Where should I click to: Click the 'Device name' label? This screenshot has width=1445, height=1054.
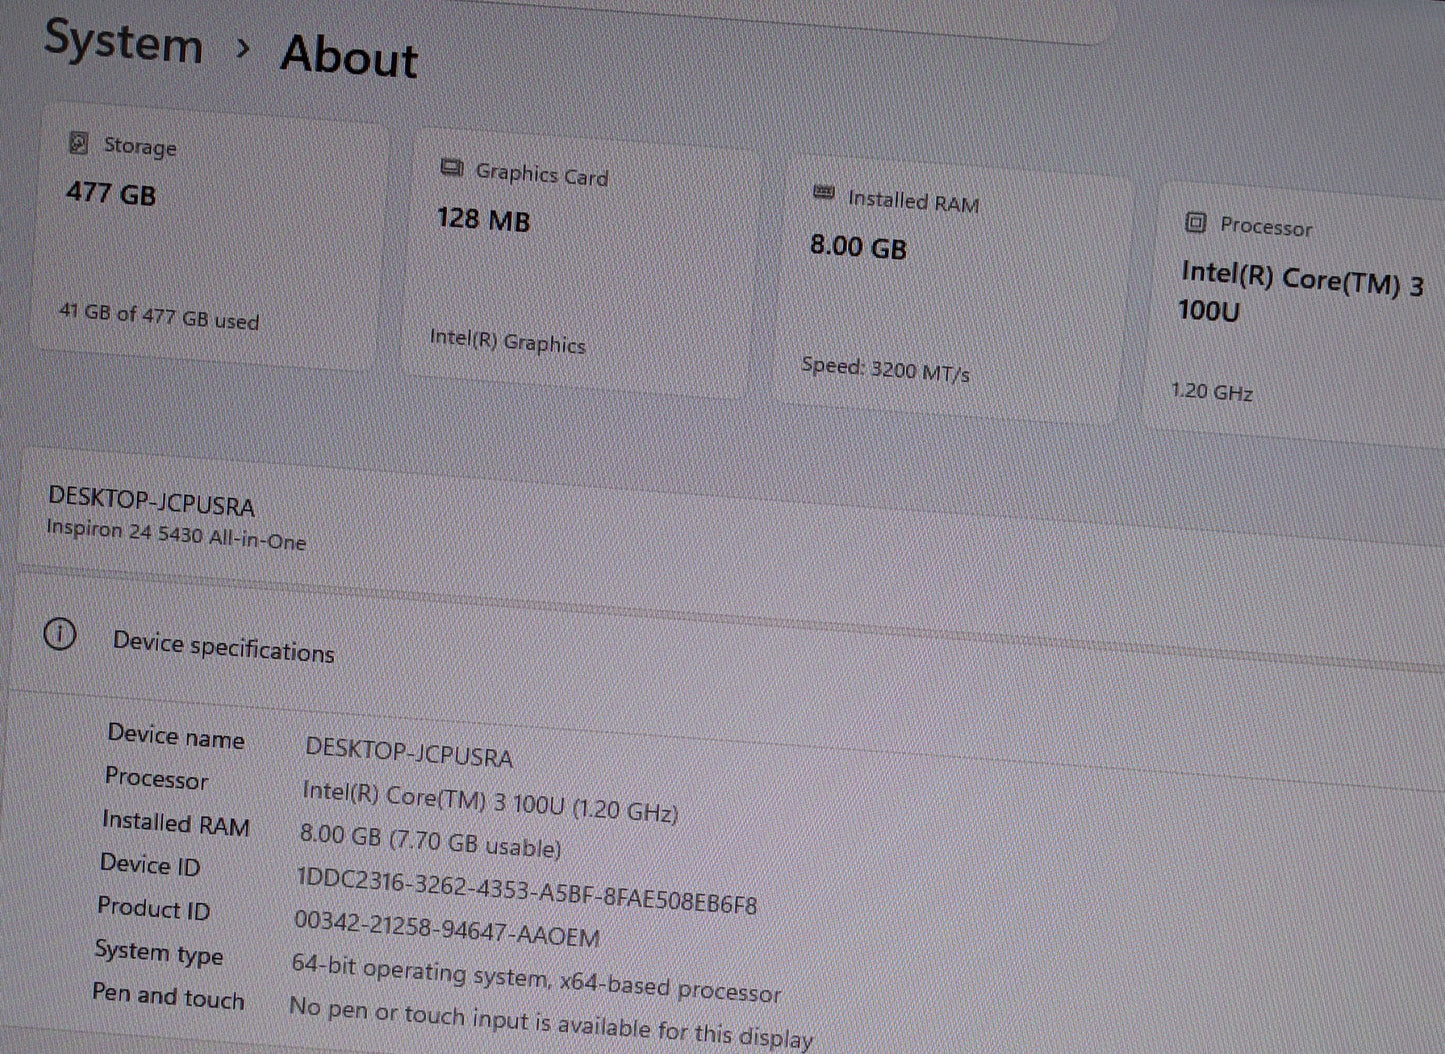coord(176,736)
